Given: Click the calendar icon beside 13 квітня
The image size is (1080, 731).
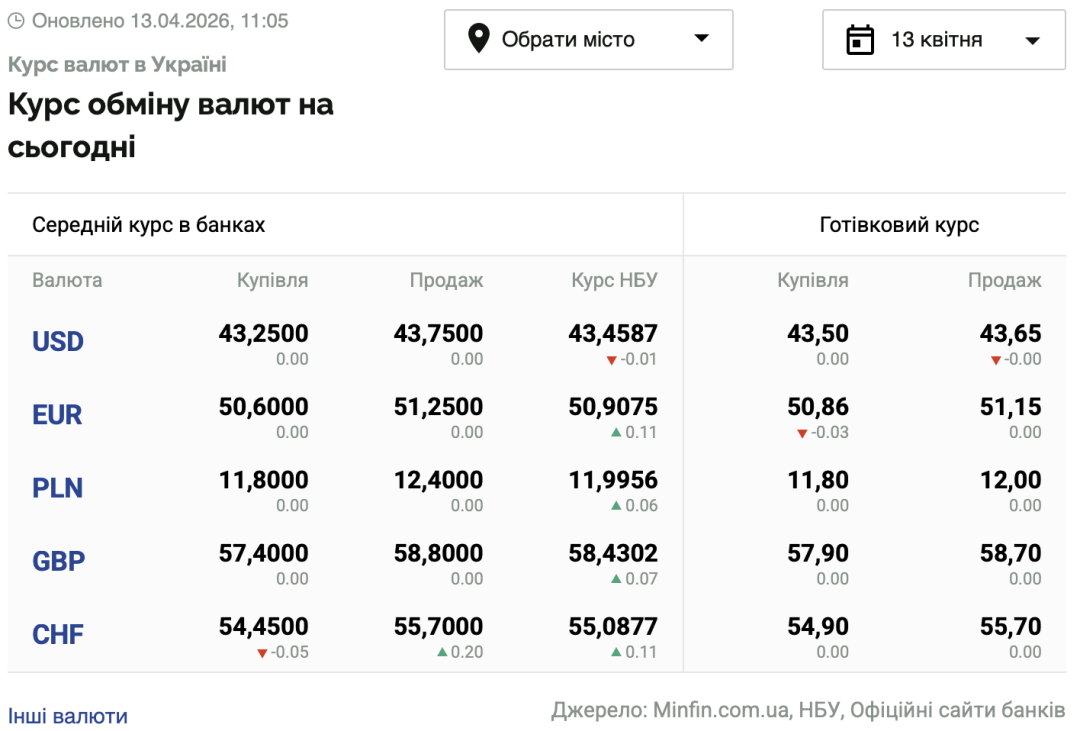Looking at the screenshot, I should pos(860,40).
